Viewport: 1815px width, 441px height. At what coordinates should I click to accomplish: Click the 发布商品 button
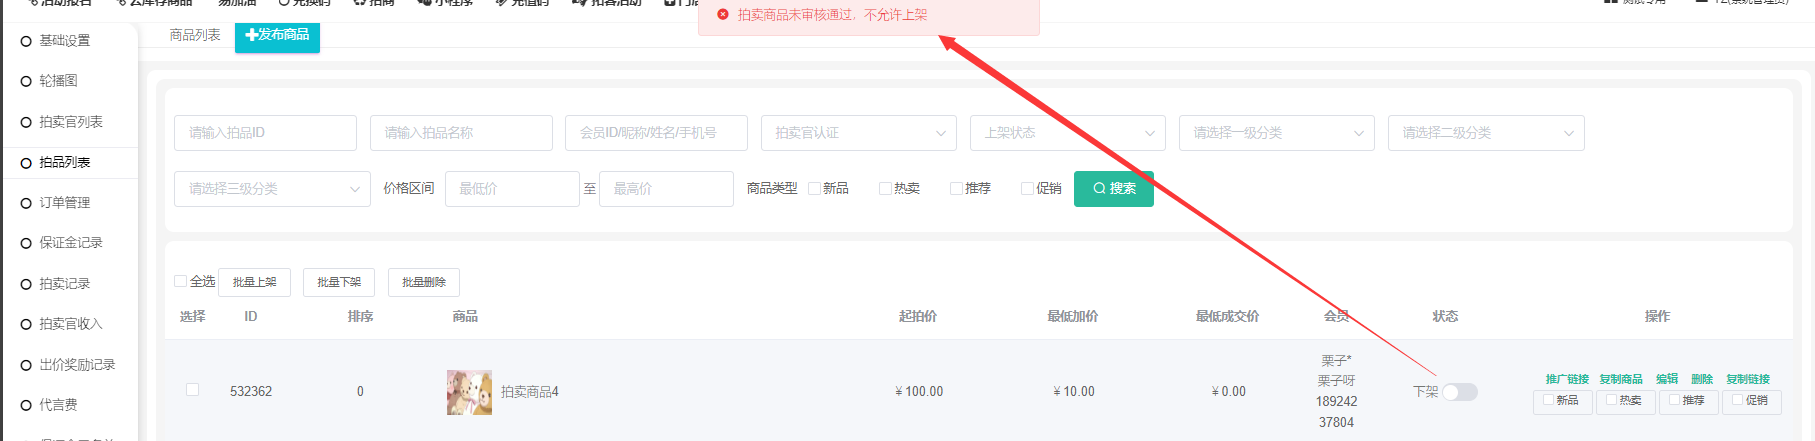(x=277, y=35)
